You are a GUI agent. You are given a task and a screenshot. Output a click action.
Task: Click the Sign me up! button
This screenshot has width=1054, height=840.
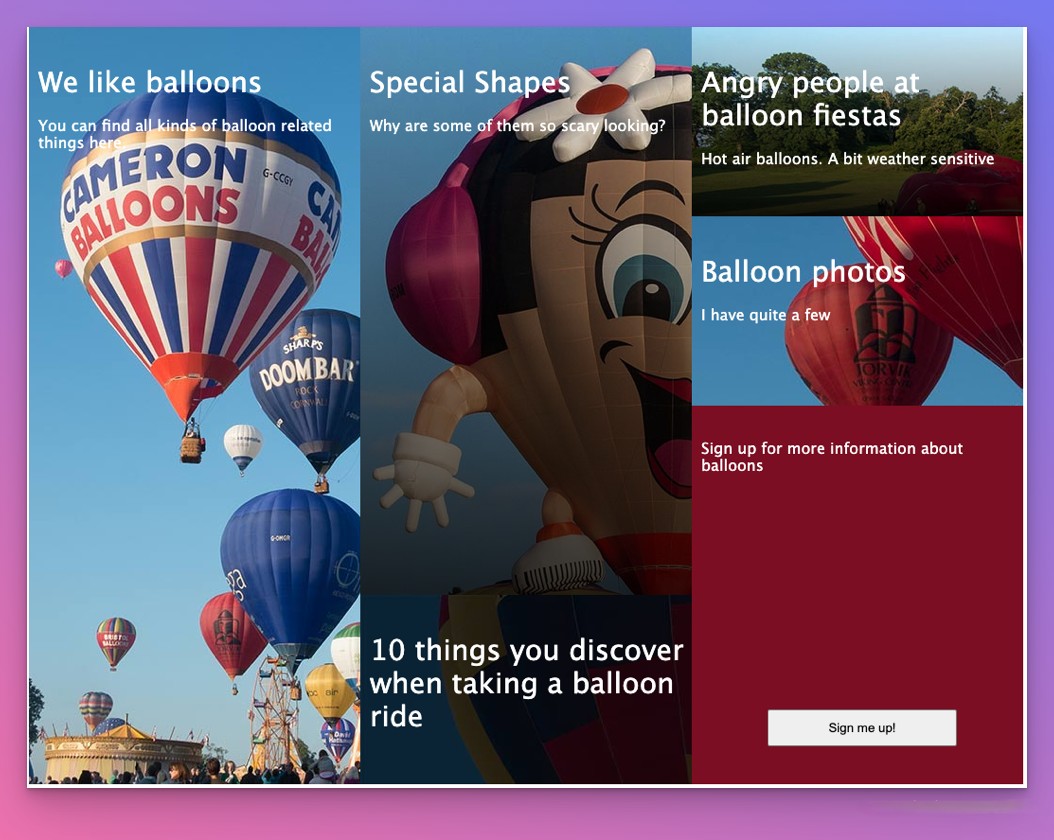coord(862,728)
